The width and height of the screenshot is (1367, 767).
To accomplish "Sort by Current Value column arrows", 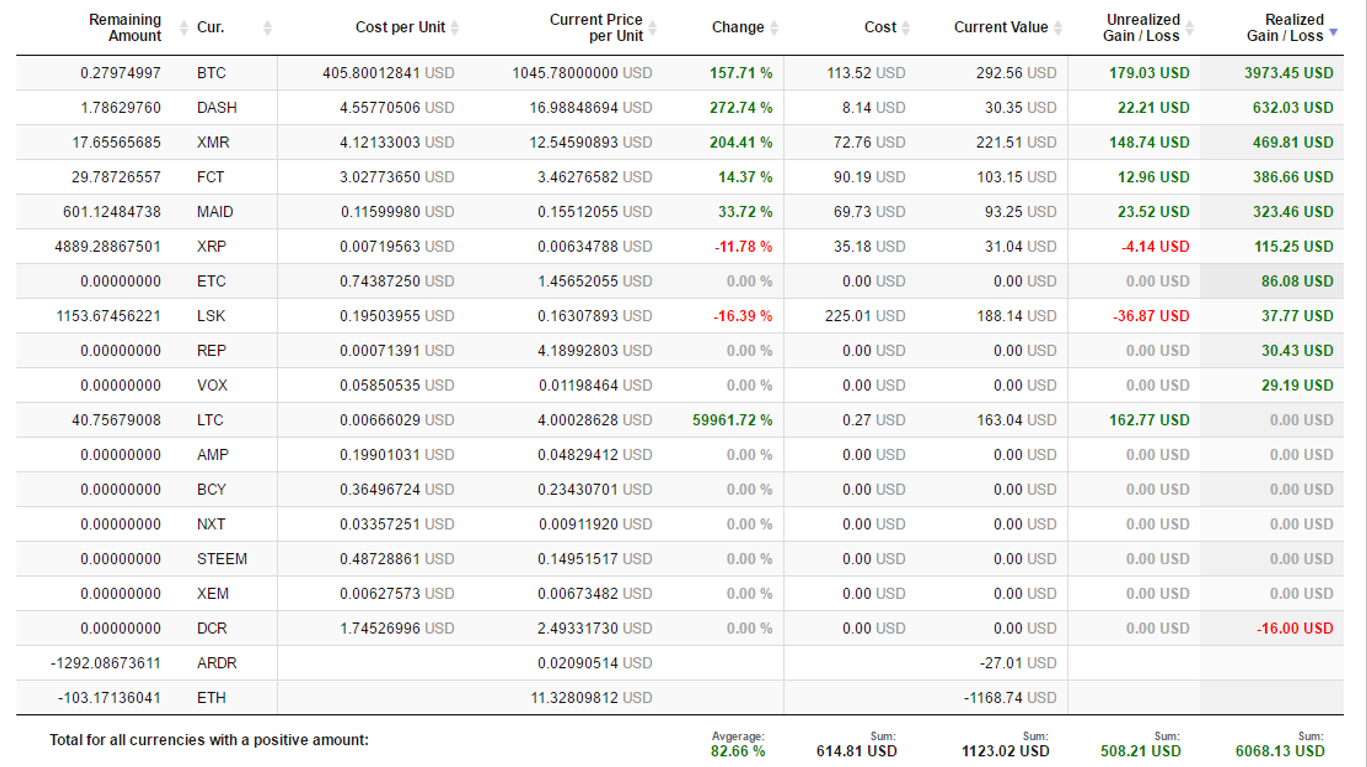I will 1058,28.
